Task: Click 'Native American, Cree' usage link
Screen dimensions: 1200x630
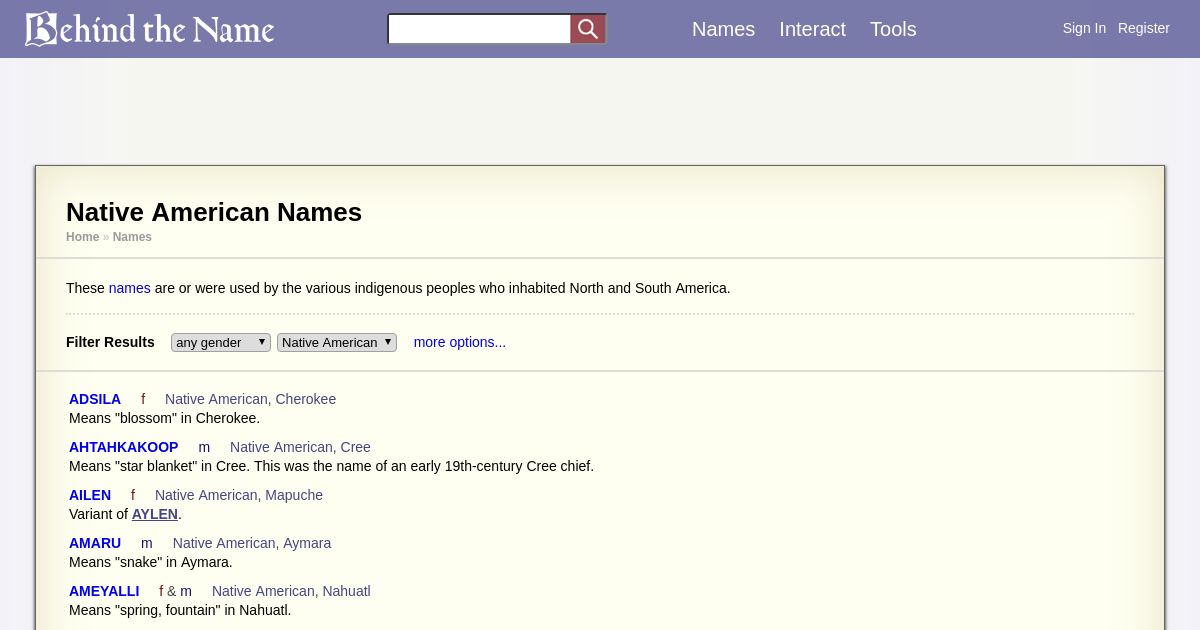Action: [300, 447]
